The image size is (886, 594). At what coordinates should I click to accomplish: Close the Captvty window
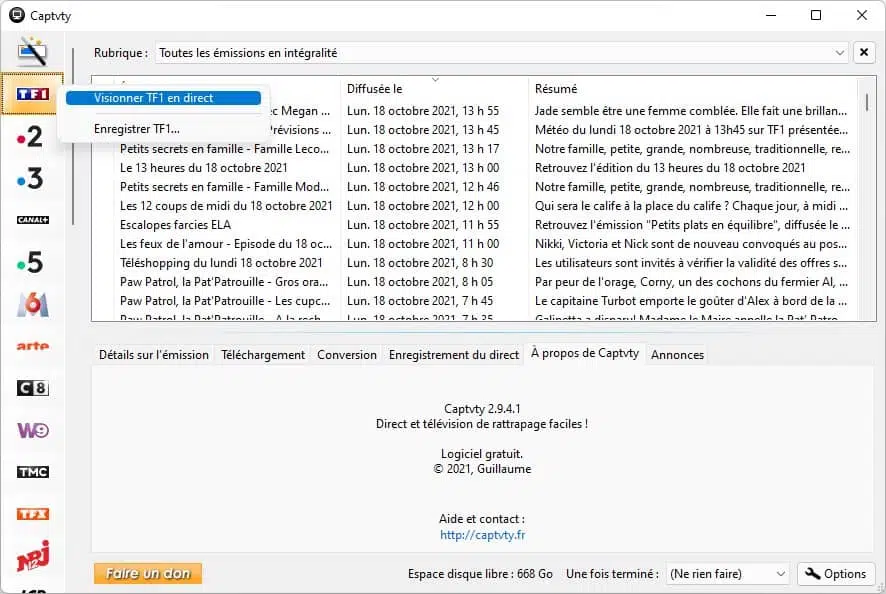point(862,15)
